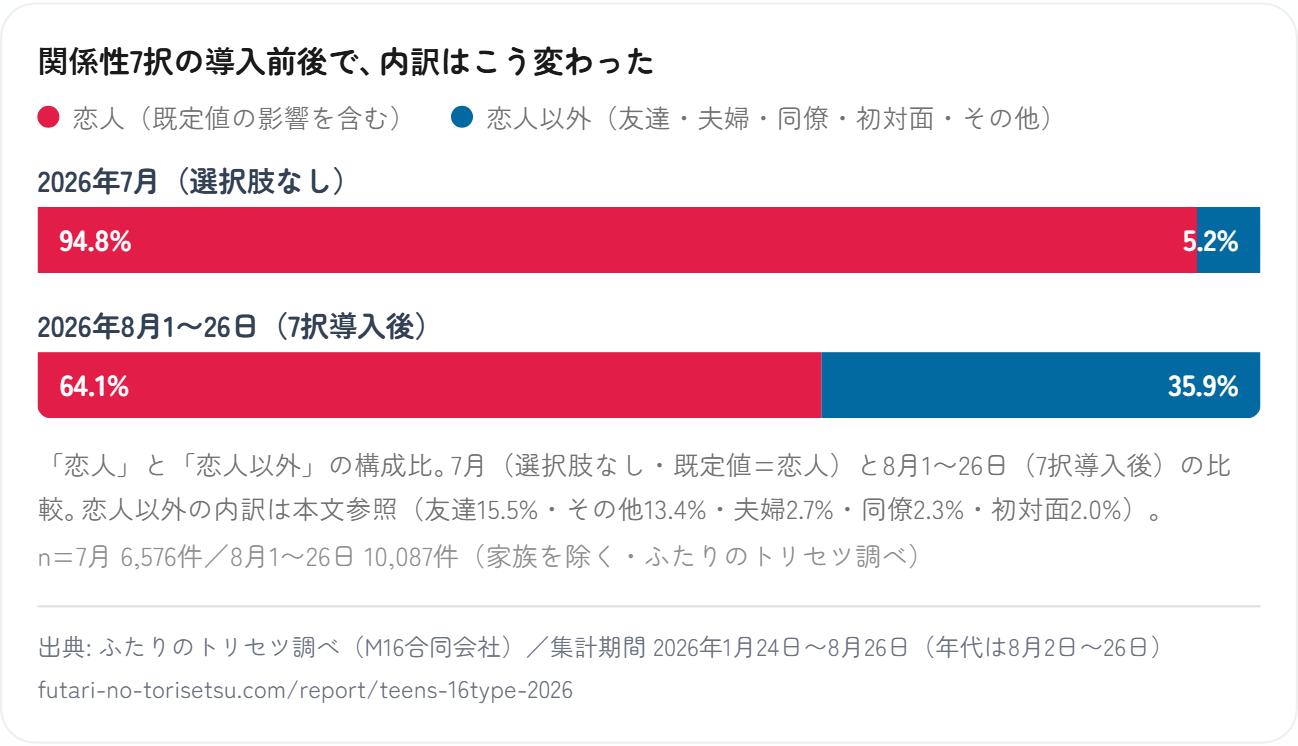Click the n=7月 6,576件 sample note
This screenshot has width=1298, height=746.
click(x=479, y=557)
